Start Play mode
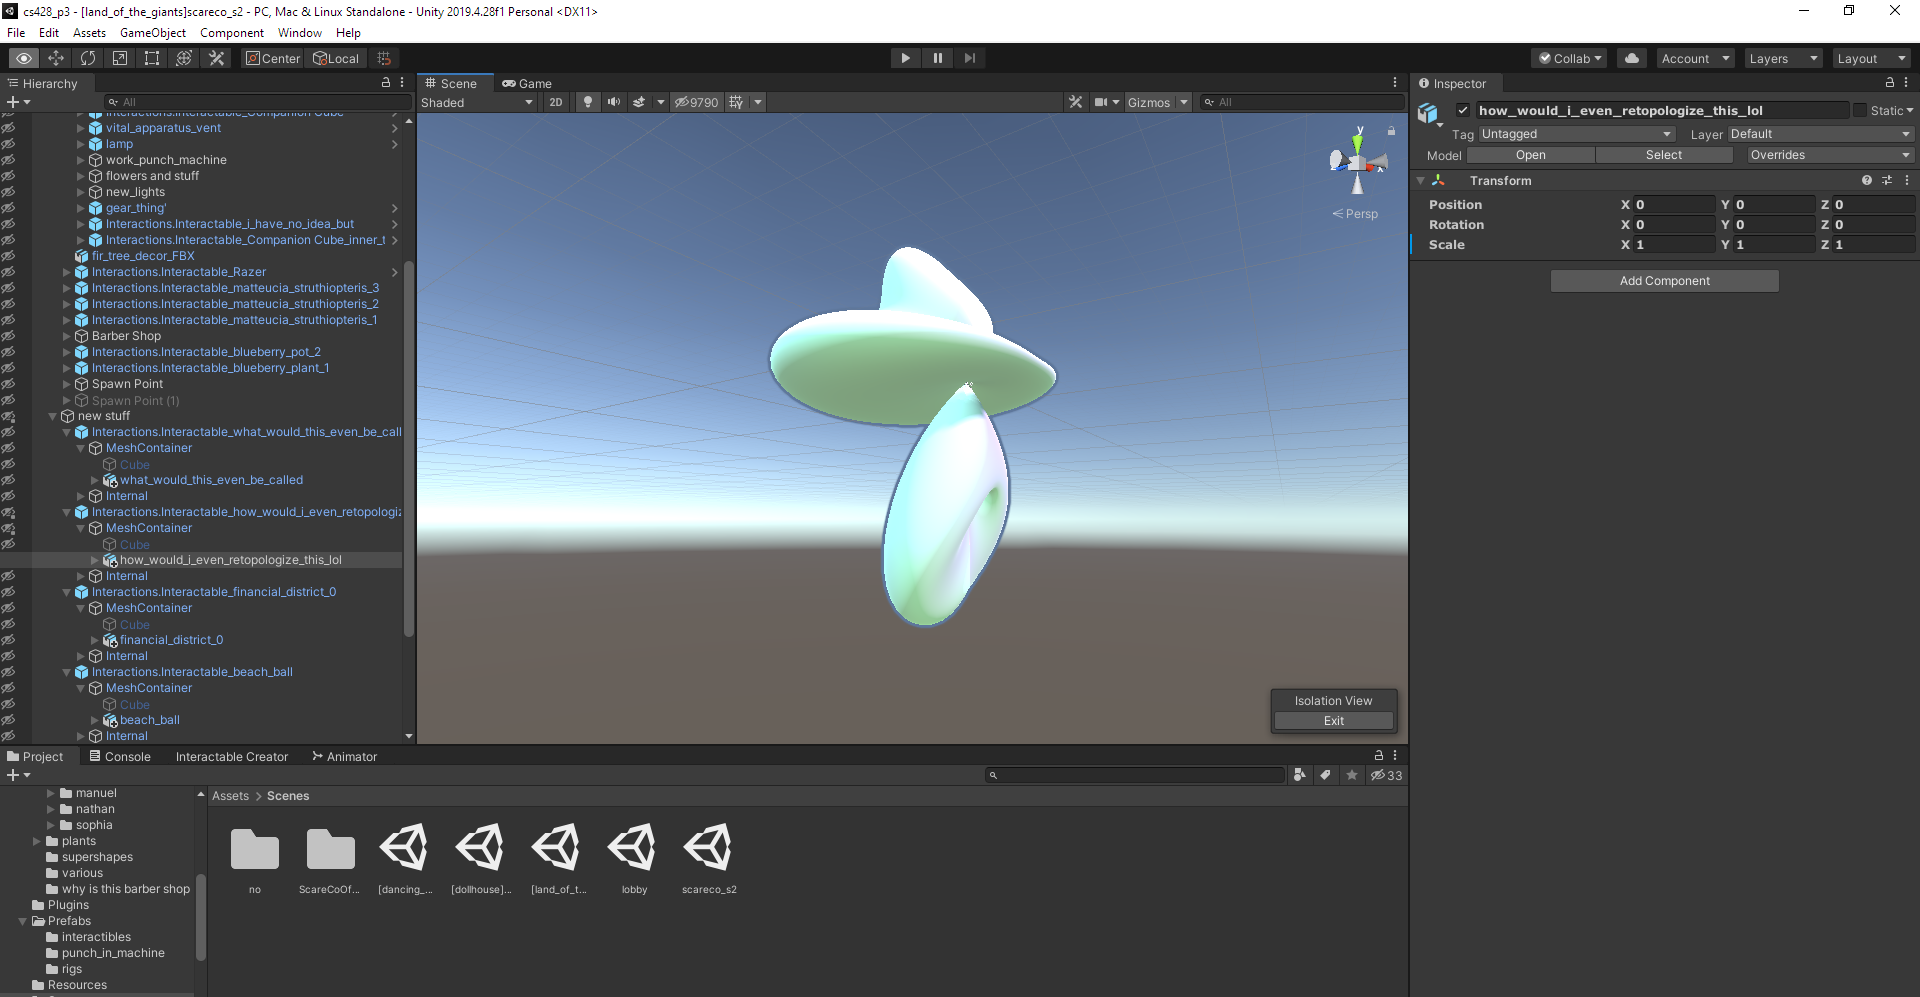The image size is (1920, 997). click(x=905, y=58)
